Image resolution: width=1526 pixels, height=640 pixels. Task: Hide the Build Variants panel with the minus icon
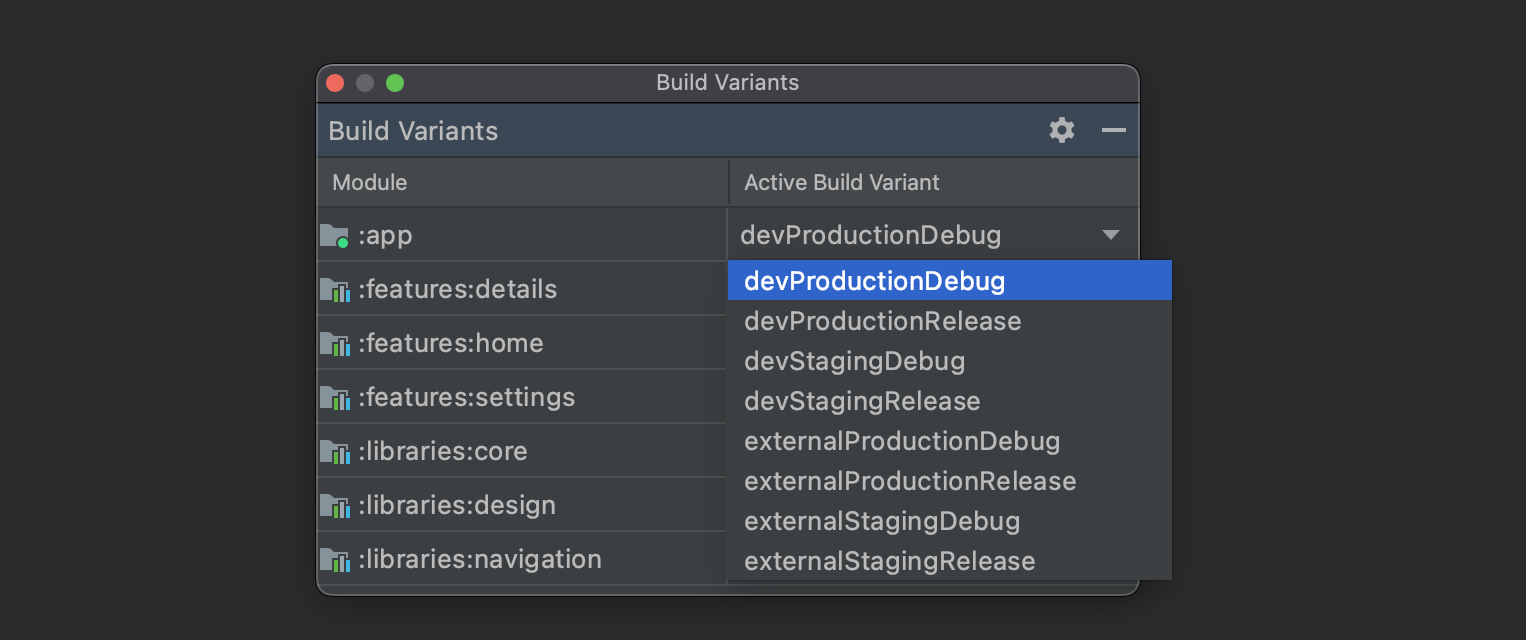1114,130
